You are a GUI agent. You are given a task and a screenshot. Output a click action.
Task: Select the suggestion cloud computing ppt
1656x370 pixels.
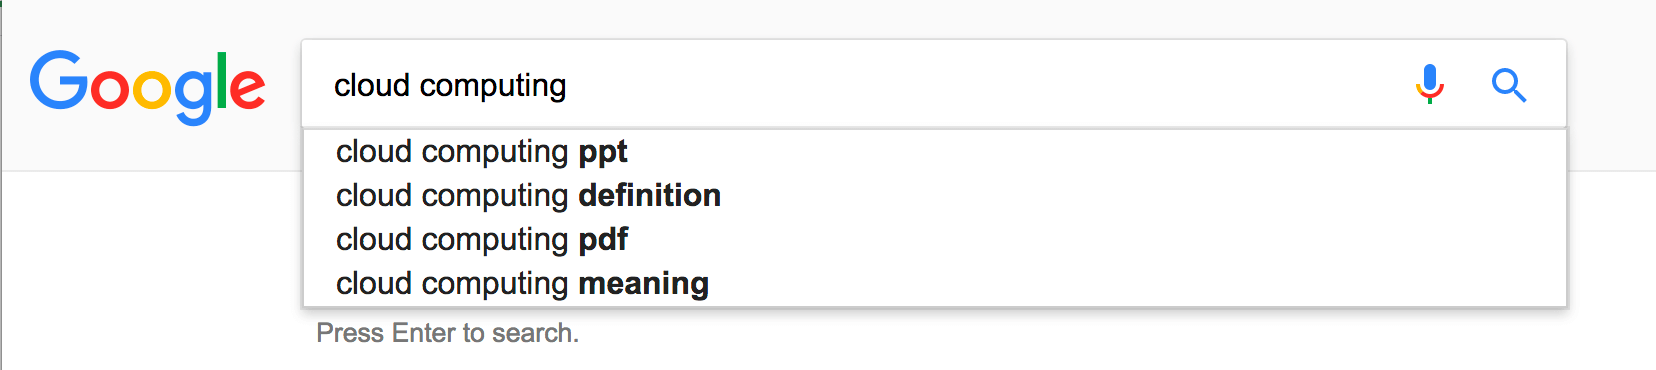(x=934, y=152)
